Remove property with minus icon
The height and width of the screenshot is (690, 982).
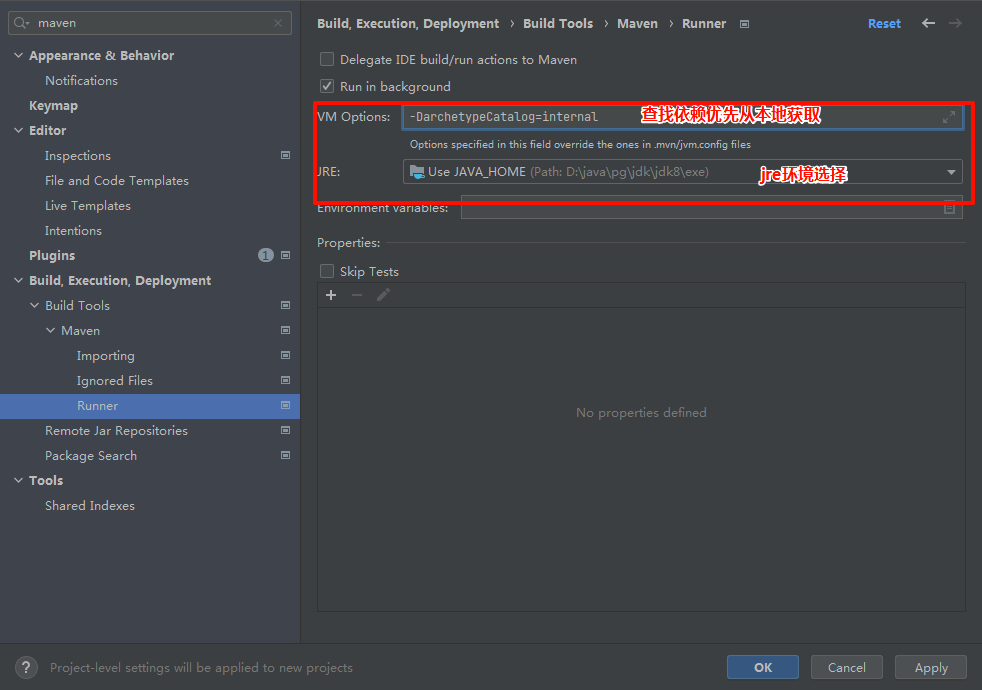357,295
